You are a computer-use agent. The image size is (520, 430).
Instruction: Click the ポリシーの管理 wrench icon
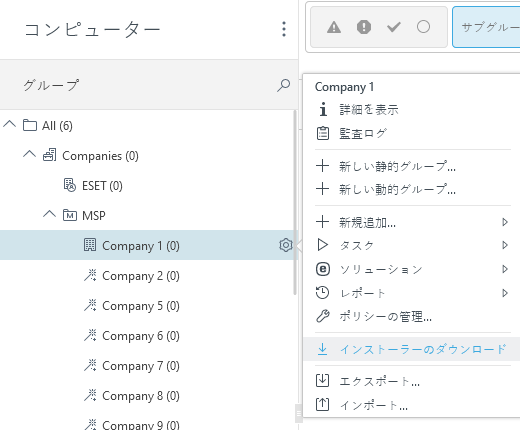(x=323, y=316)
